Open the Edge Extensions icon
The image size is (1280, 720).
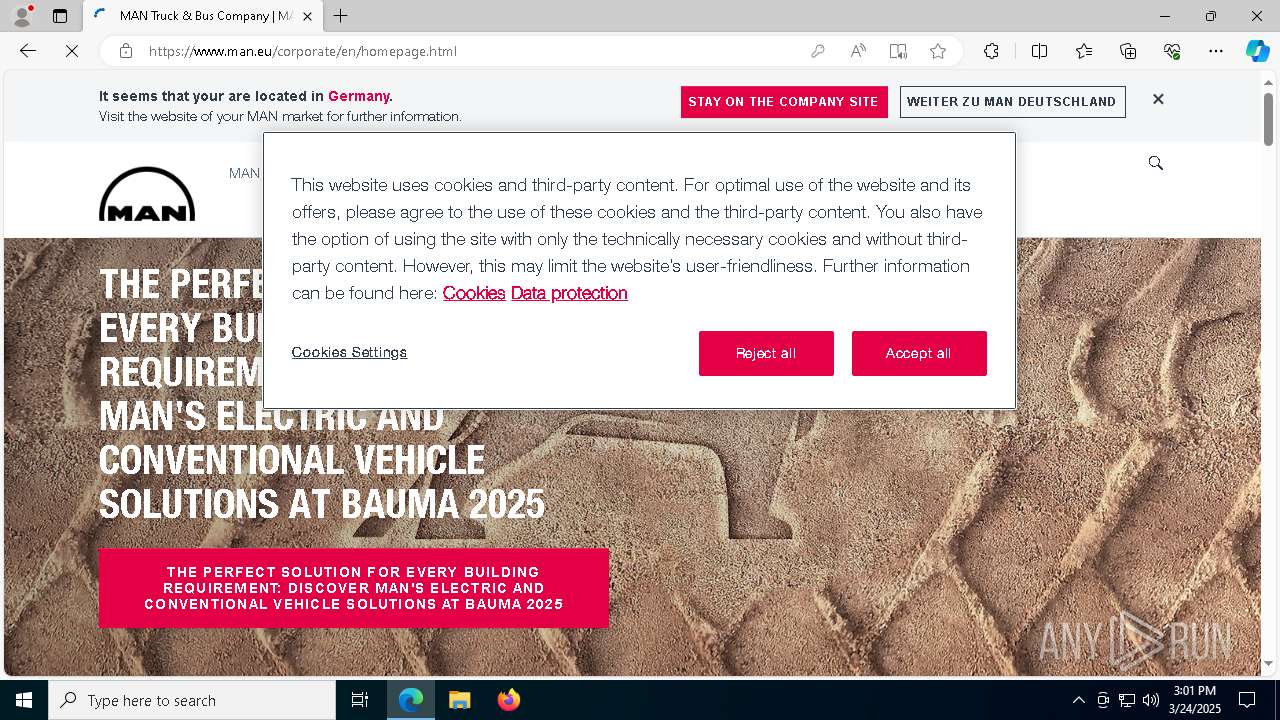(x=991, y=51)
